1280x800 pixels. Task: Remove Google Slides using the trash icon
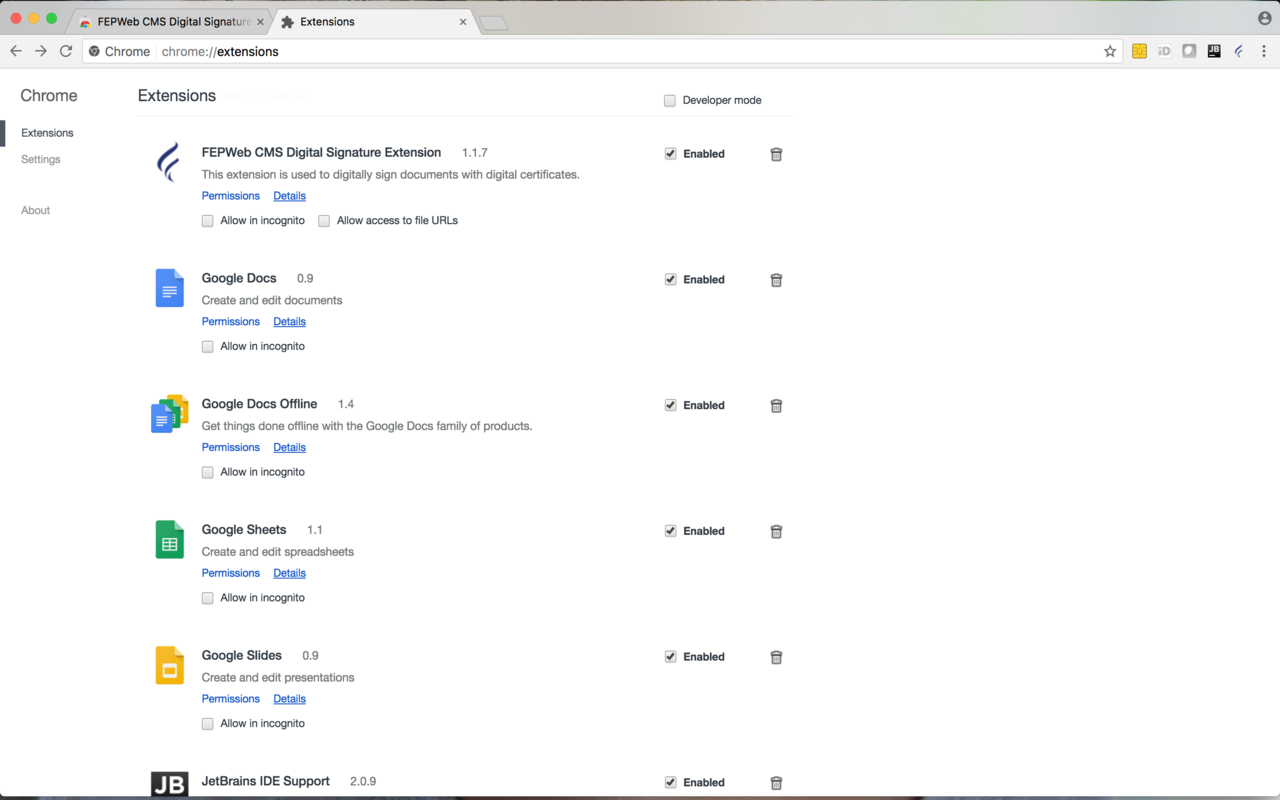(776, 658)
